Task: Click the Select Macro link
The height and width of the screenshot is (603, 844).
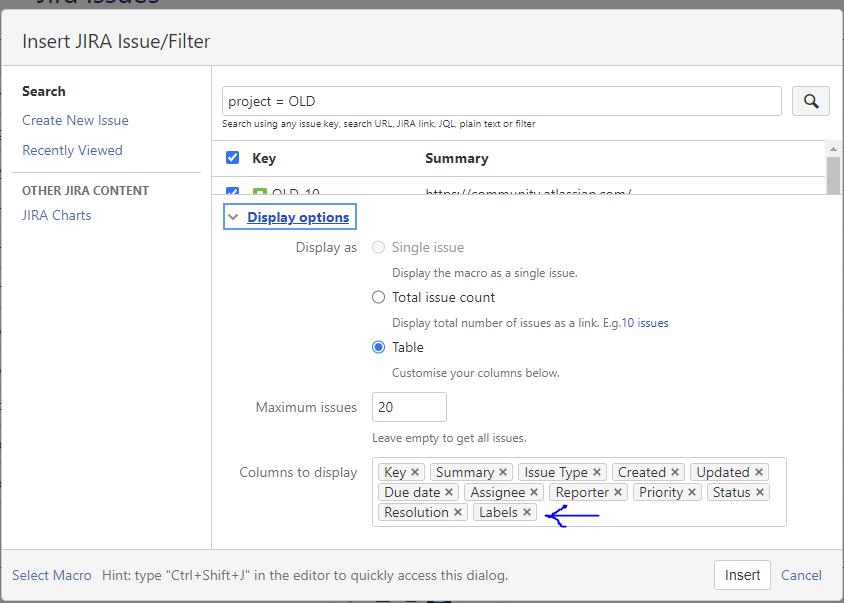Action: (x=52, y=575)
